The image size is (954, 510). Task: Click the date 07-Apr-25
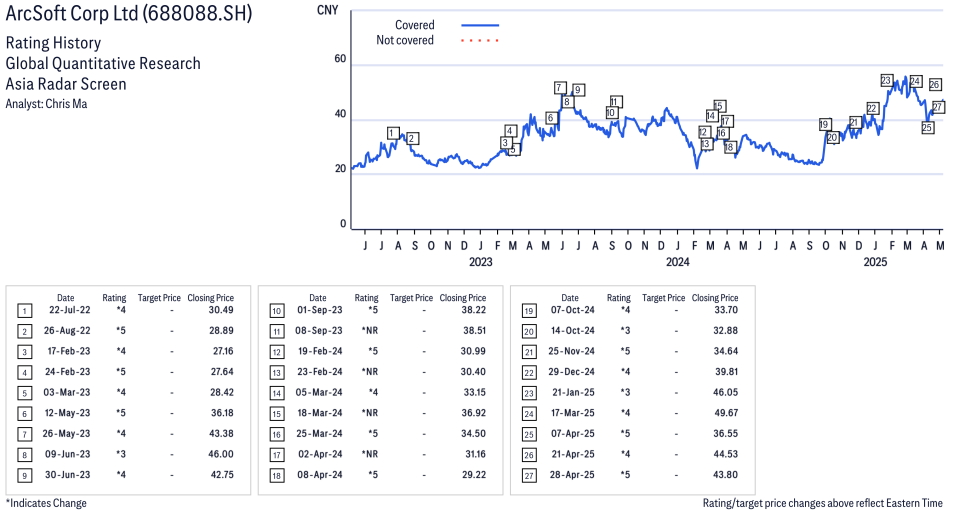point(573,434)
